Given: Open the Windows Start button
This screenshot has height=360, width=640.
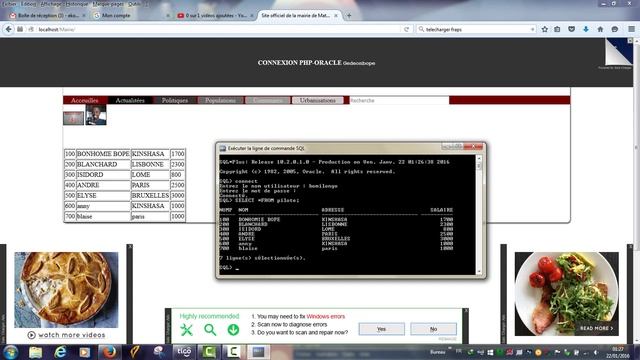Looking at the screenshot, I should [x=11, y=352].
